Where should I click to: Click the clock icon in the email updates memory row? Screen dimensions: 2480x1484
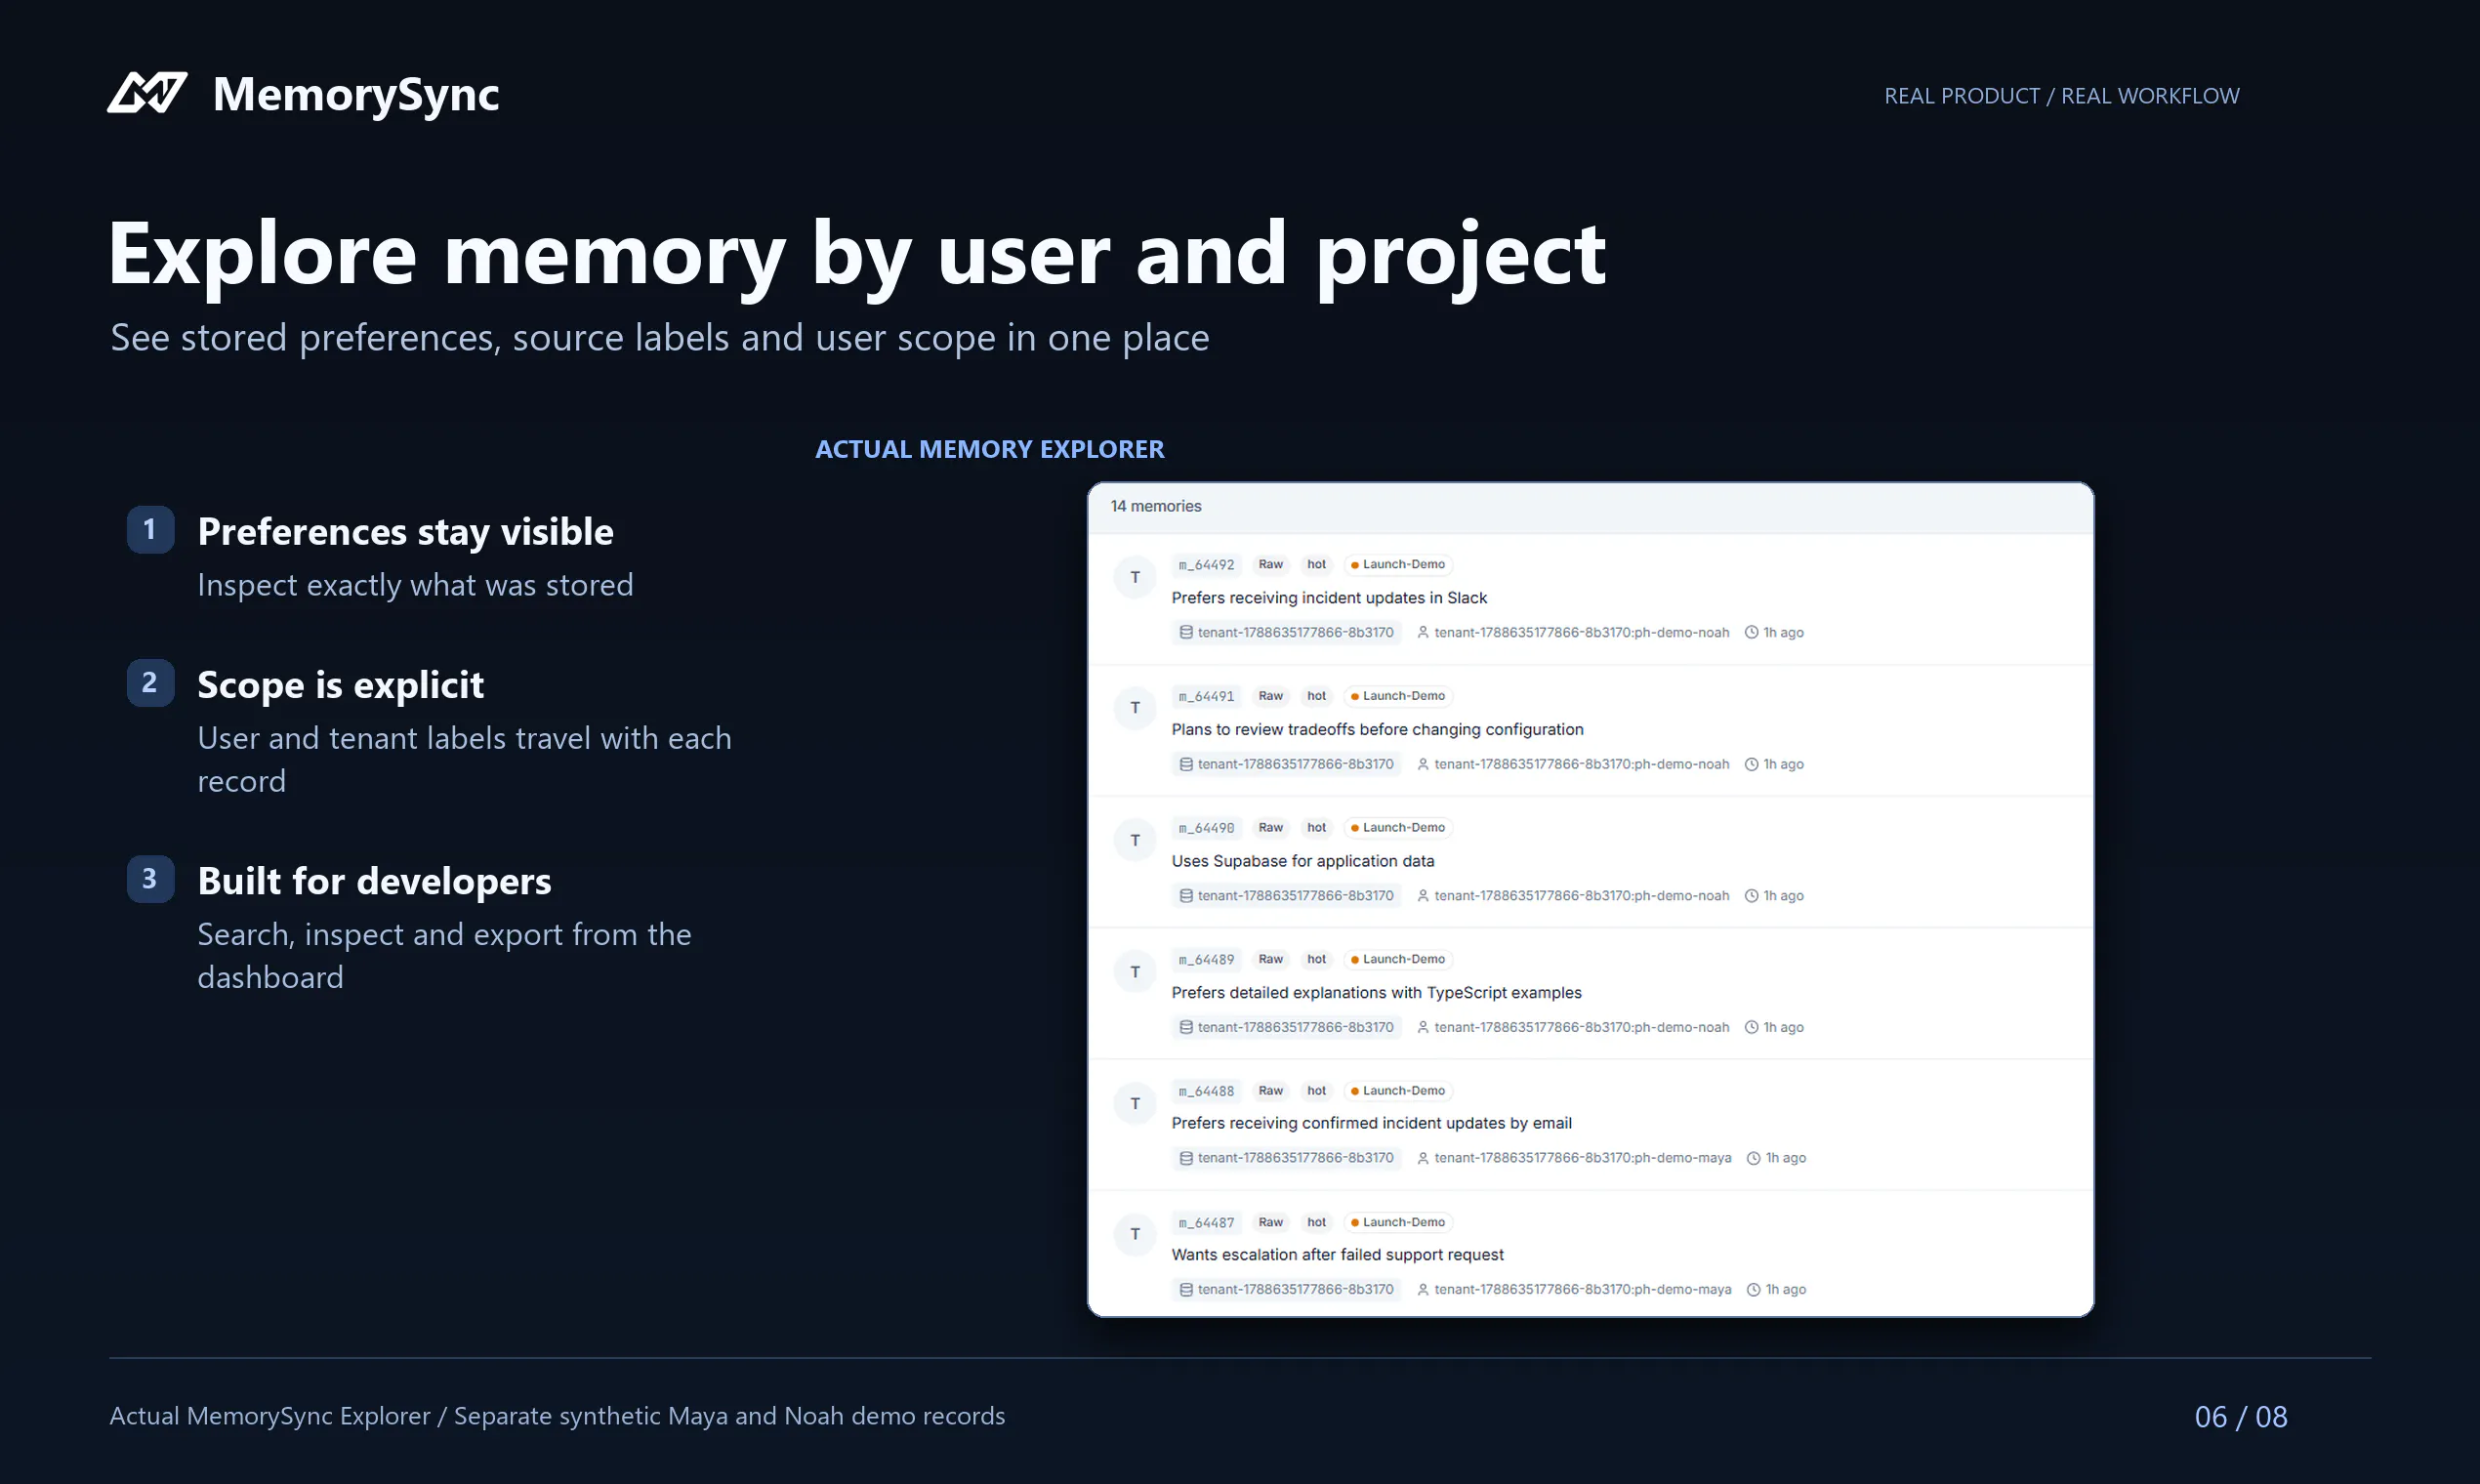(x=1754, y=1158)
